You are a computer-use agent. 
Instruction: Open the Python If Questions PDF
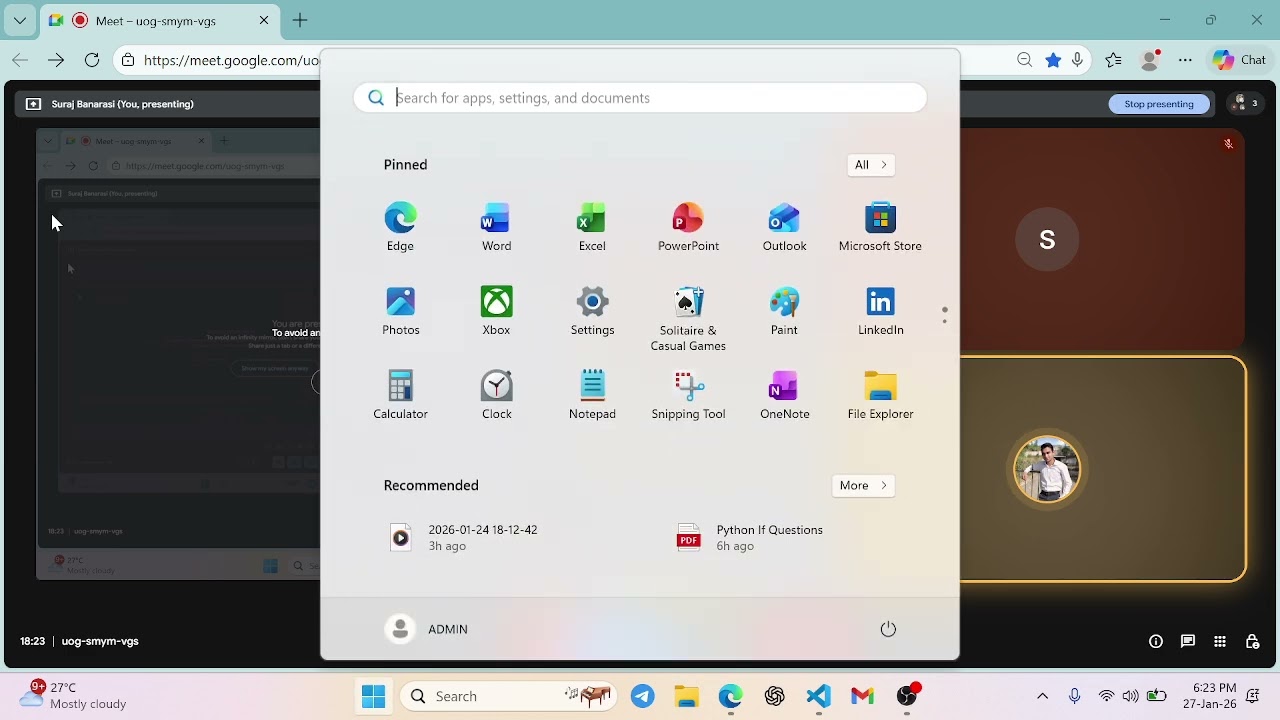click(750, 537)
